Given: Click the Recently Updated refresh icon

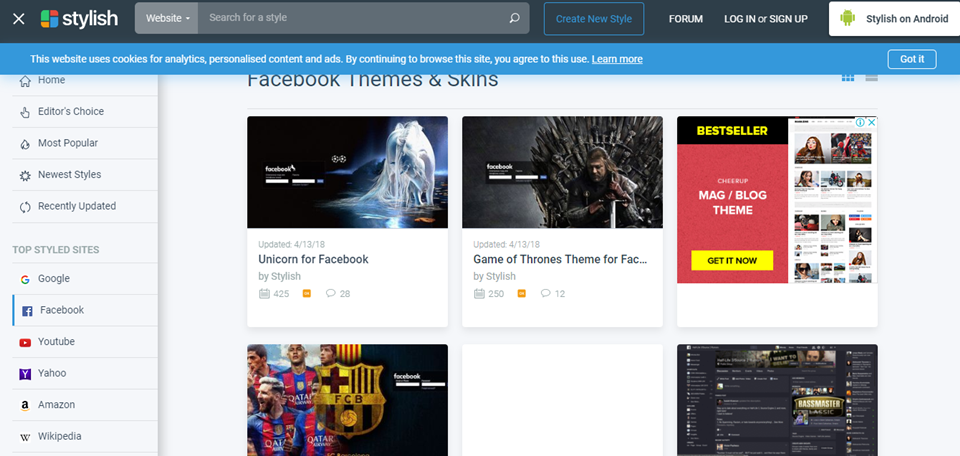Looking at the screenshot, I should pos(25,207).
